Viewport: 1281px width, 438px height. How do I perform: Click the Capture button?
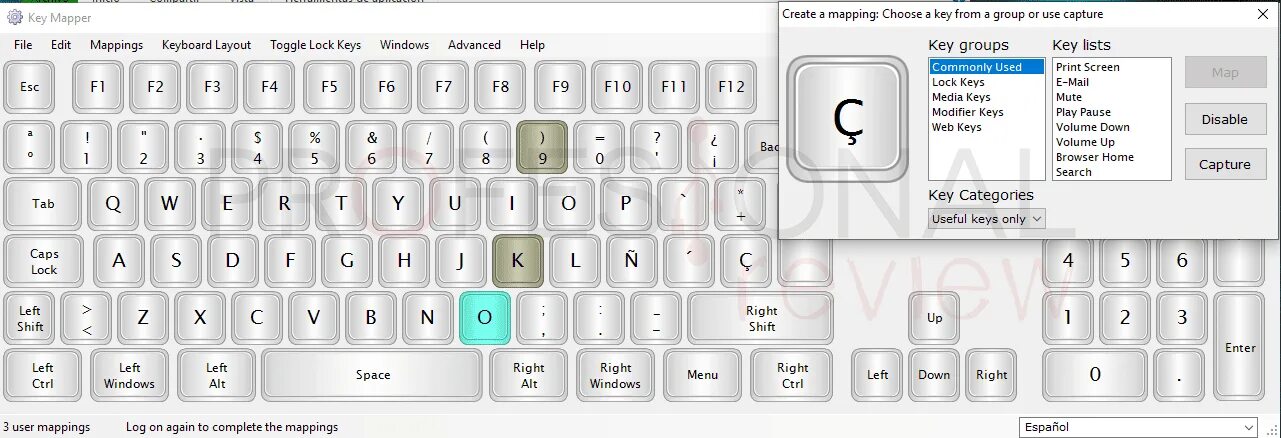click(1225, 165)
